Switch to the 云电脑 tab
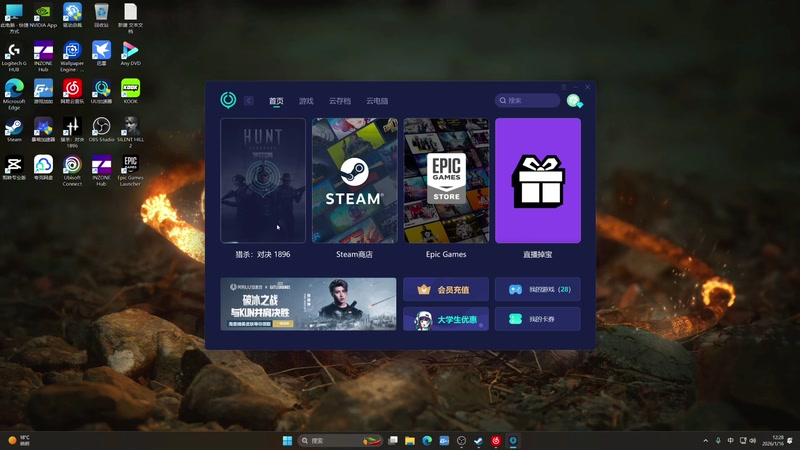Image resolution: width=800 pixels, height=450 pixels. [377, 101]
